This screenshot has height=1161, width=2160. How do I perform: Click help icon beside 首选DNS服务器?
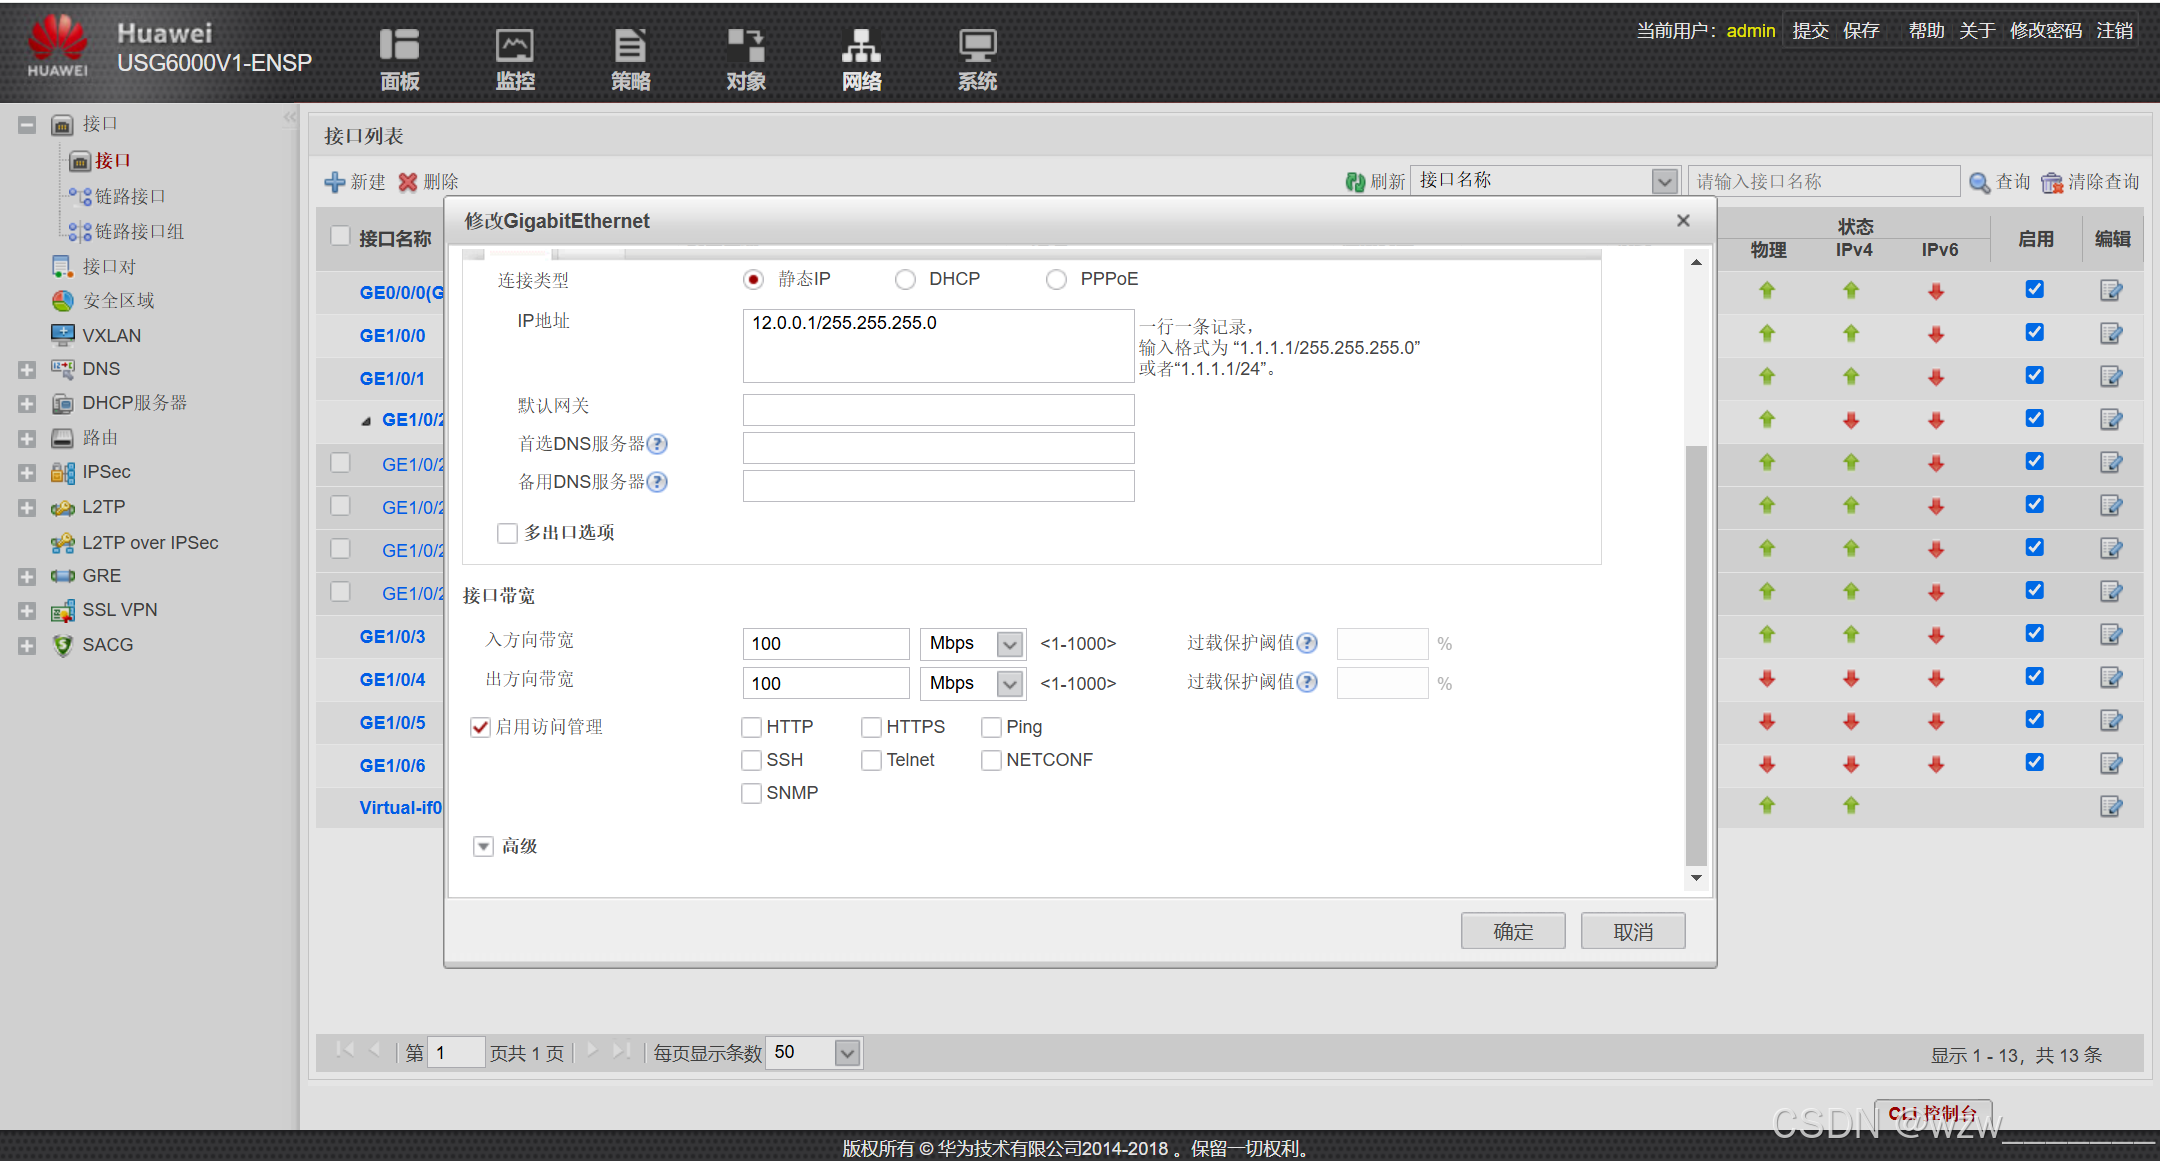pos(657,444)
